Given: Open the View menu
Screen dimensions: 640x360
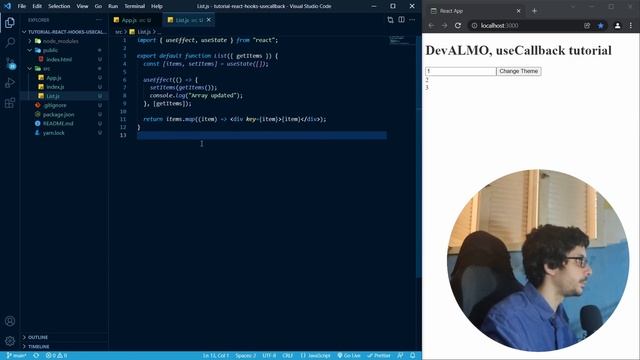Looking at the screenshot, I should point(82,6).
